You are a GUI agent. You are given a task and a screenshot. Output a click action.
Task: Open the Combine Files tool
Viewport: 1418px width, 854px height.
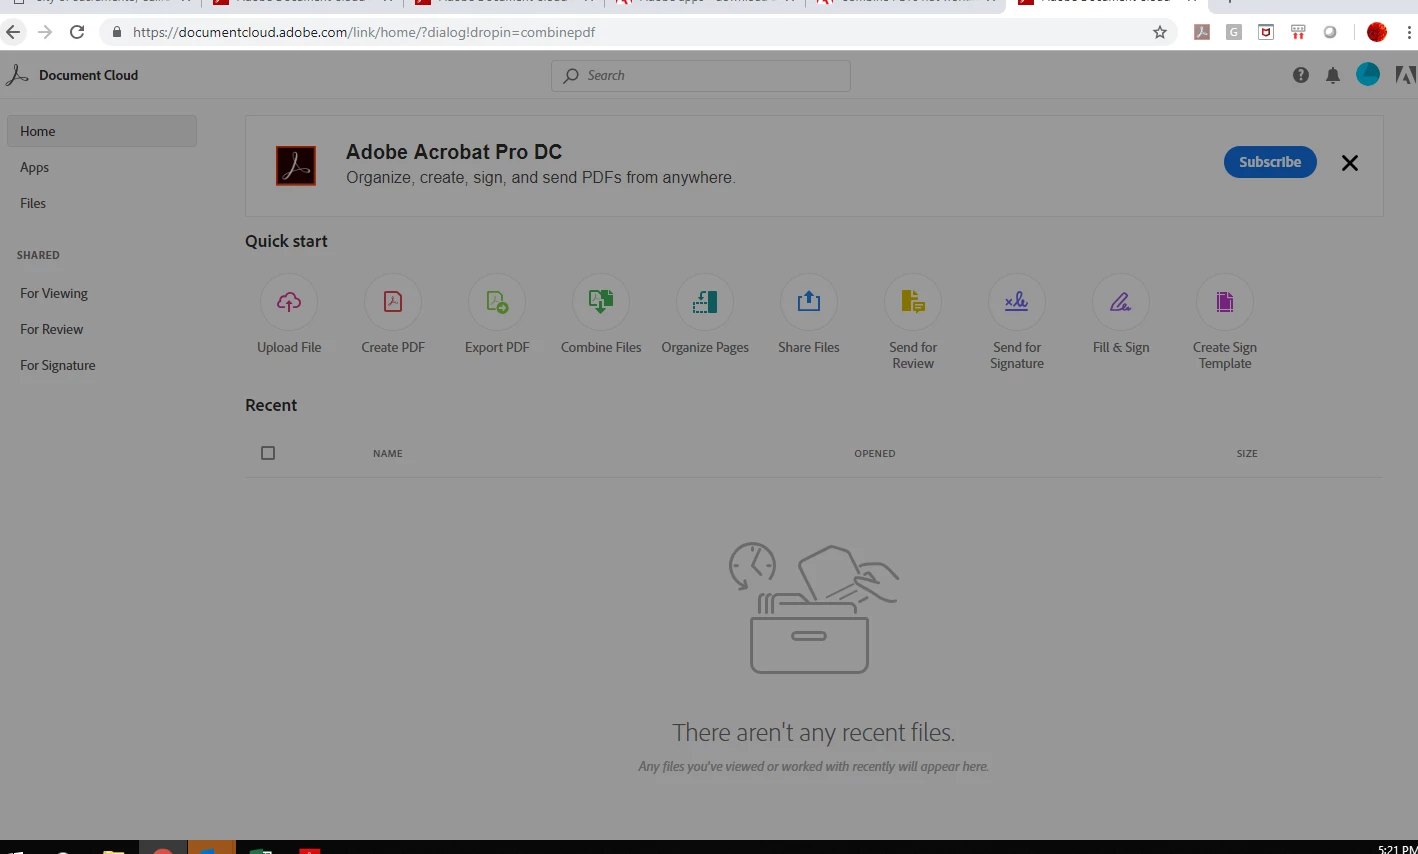pyautogui.click(x=601, y=302)
